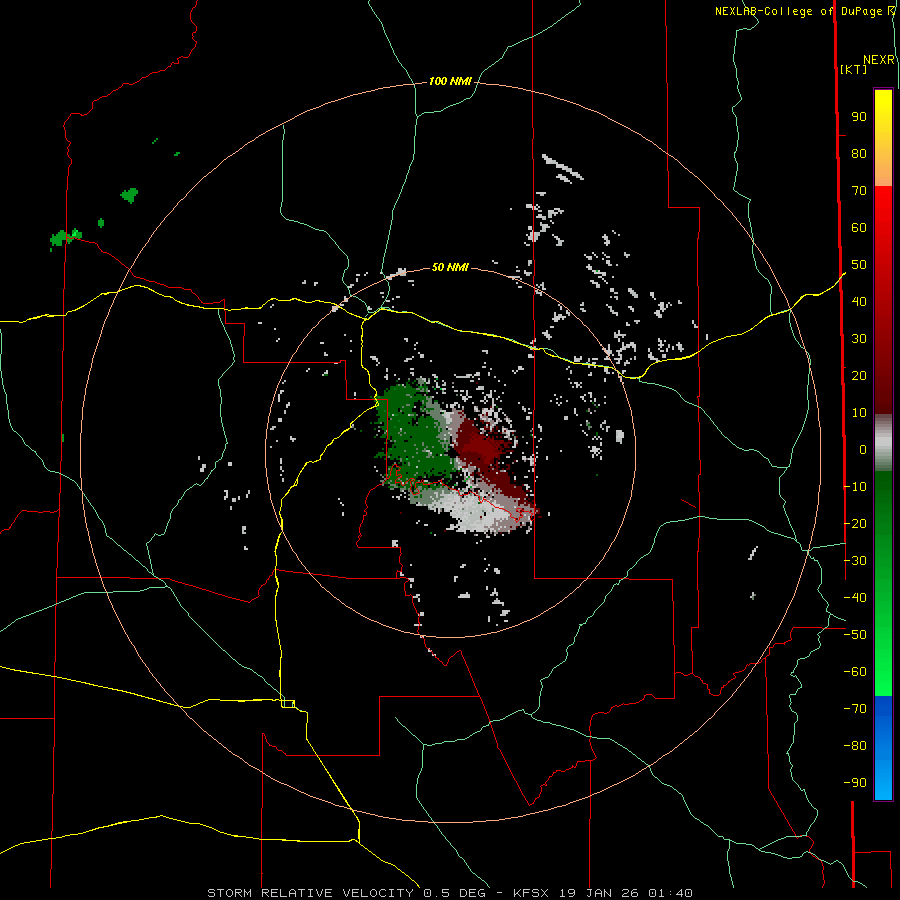Click the positive 20 value on the scale
The image size is (900, 900).
pyautogui.click(x=859, y=376)
